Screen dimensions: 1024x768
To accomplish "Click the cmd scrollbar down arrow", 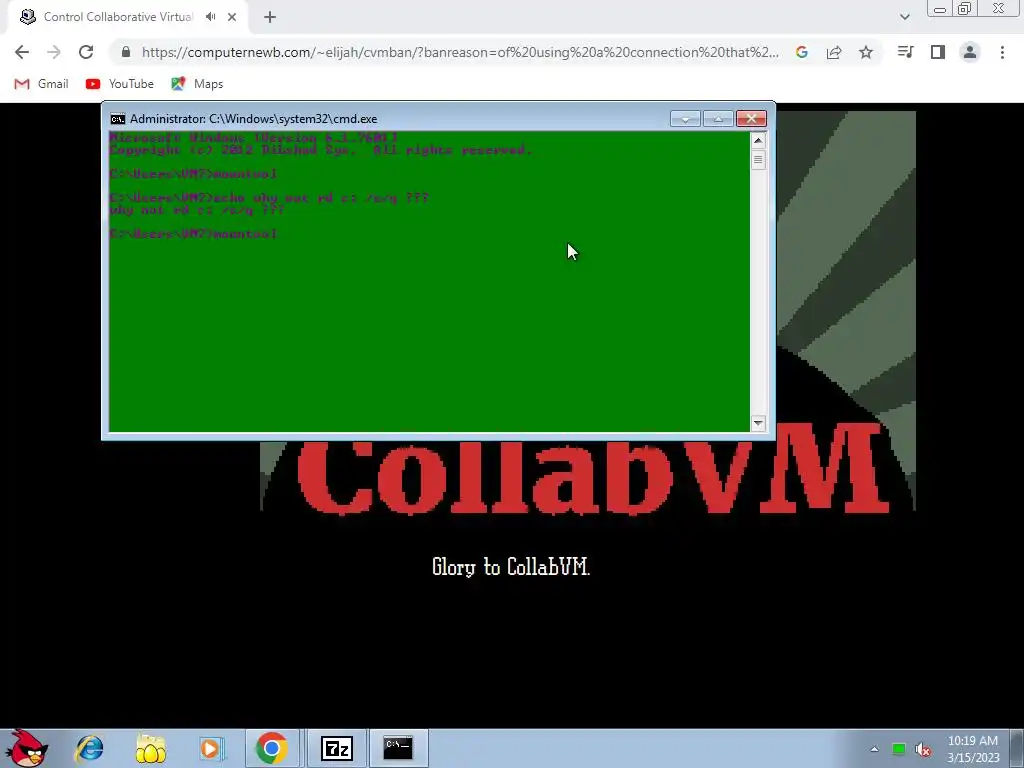I will (758, 423).
